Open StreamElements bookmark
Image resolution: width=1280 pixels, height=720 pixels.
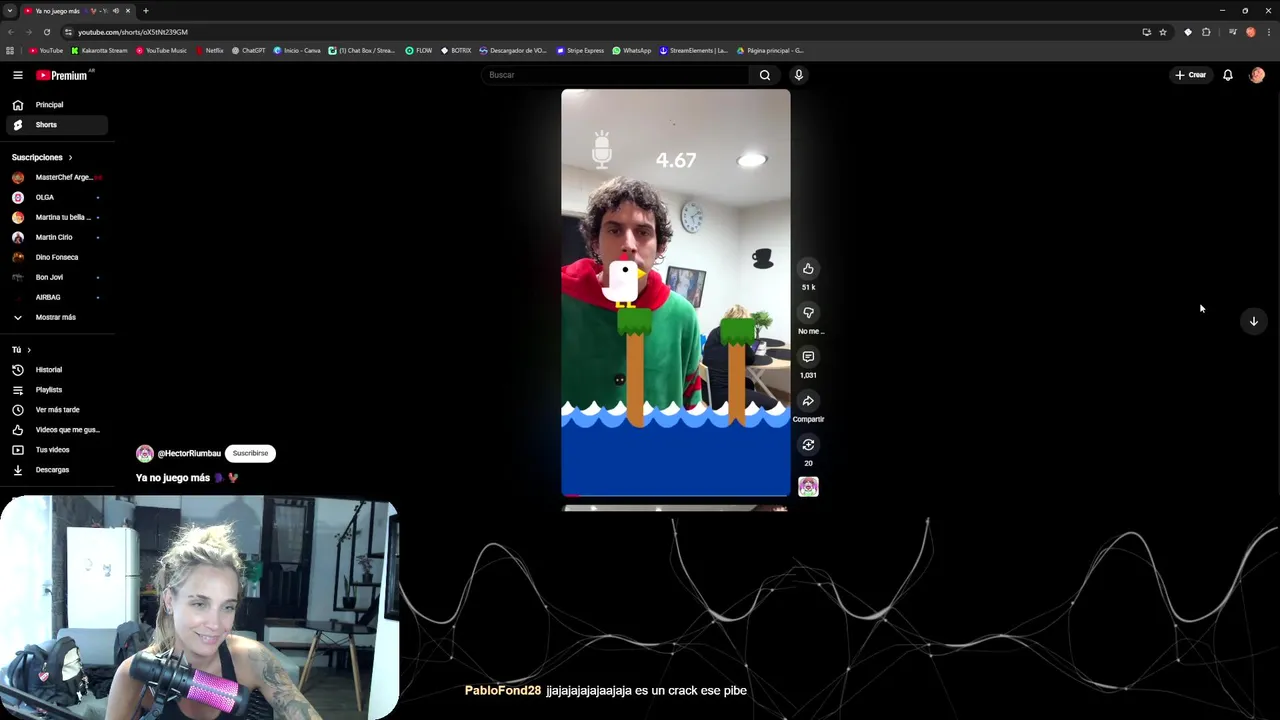click(694, 50)
